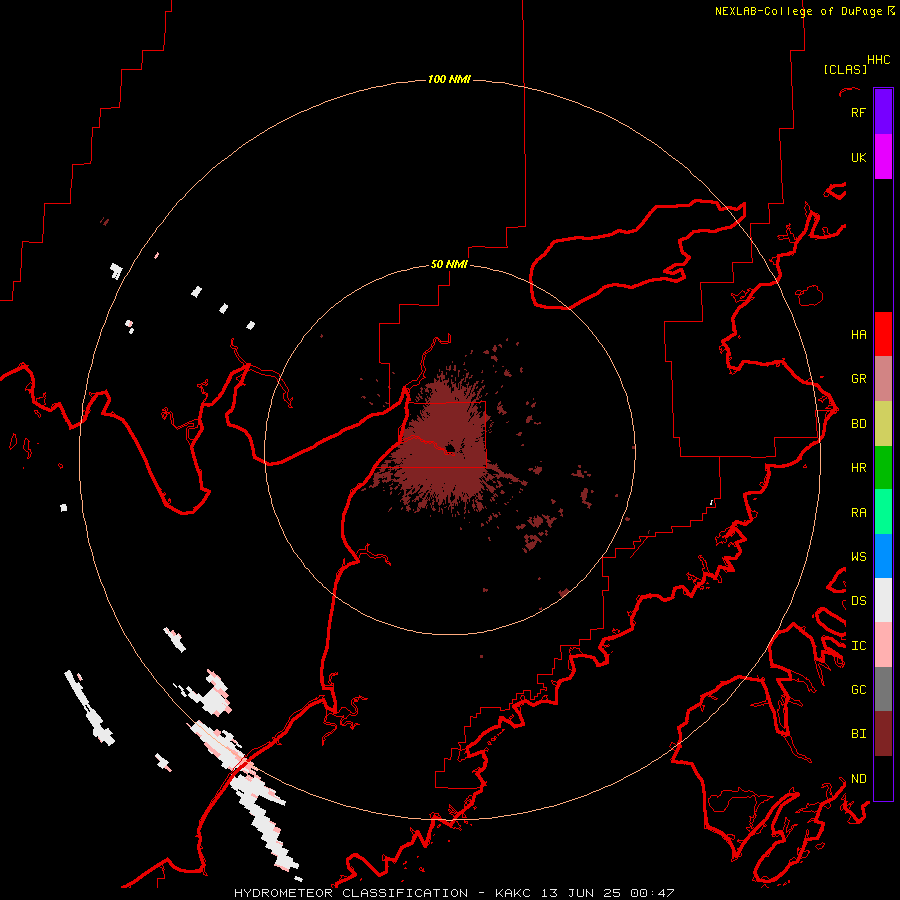Click the GC gray legend swatch
The image size is (900, 900).
(x=883, y=689)
